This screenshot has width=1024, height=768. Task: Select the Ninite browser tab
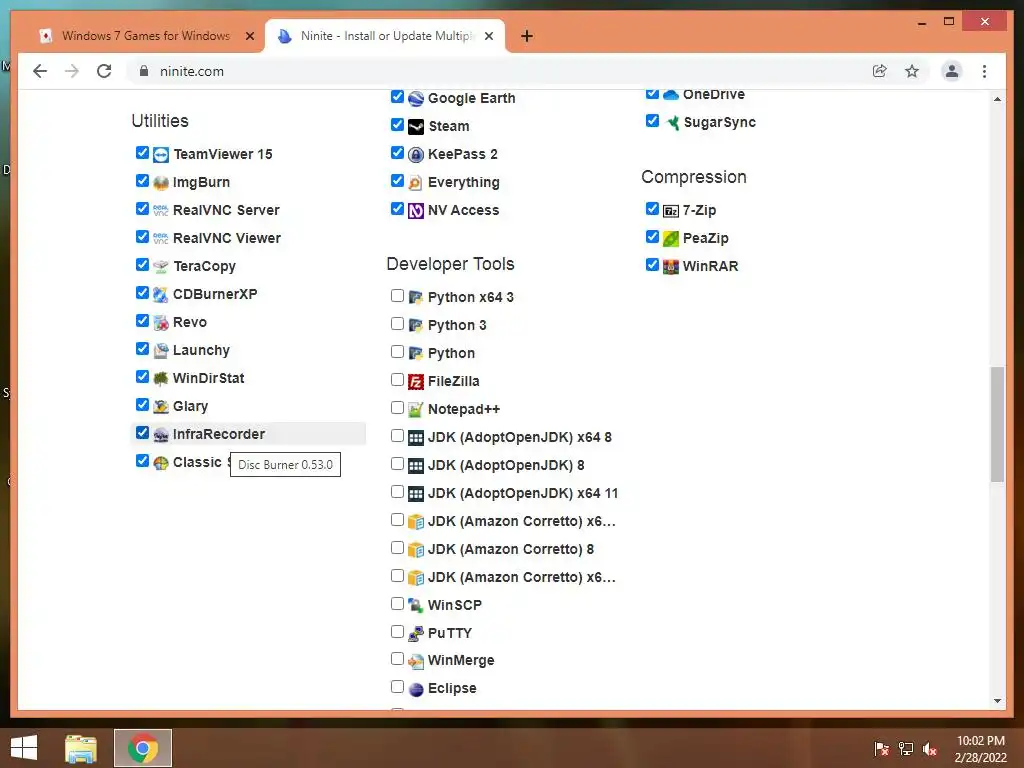[385, 36]
